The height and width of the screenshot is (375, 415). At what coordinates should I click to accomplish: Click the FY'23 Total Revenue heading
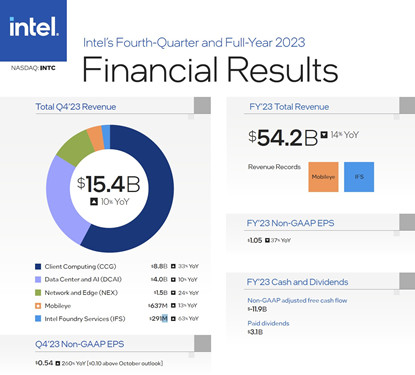coord(289,107)
